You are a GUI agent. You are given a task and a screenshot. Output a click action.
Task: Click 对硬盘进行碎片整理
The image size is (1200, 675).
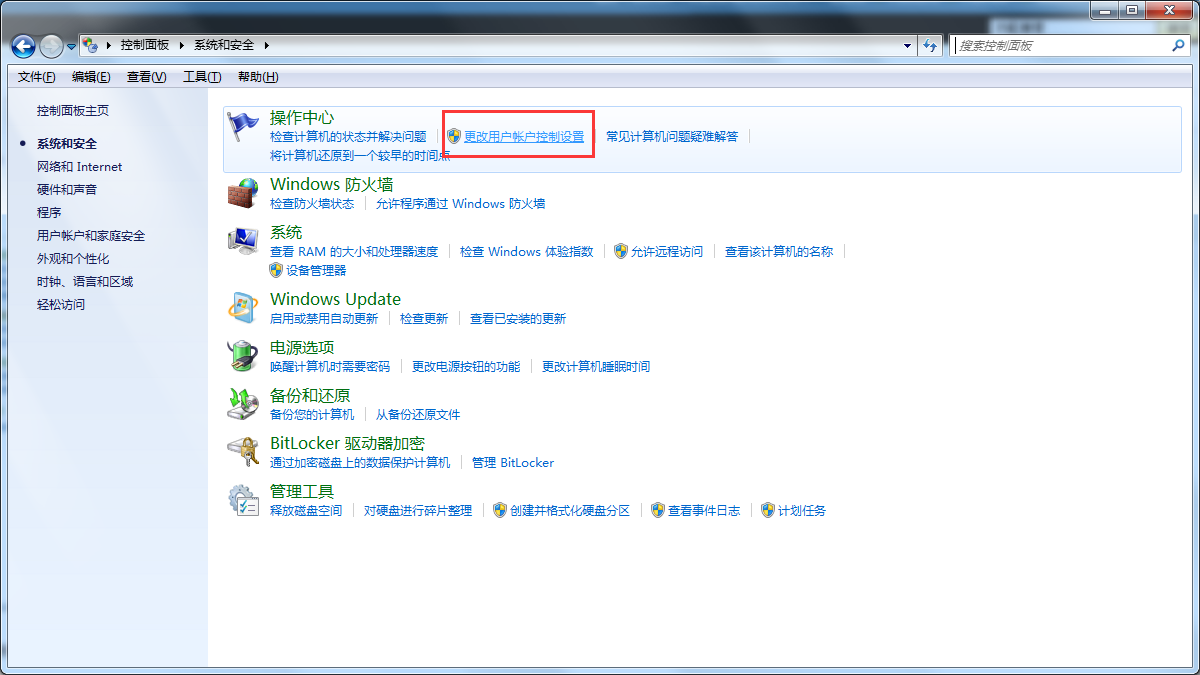pyautogui.click(x=418, y=511)
